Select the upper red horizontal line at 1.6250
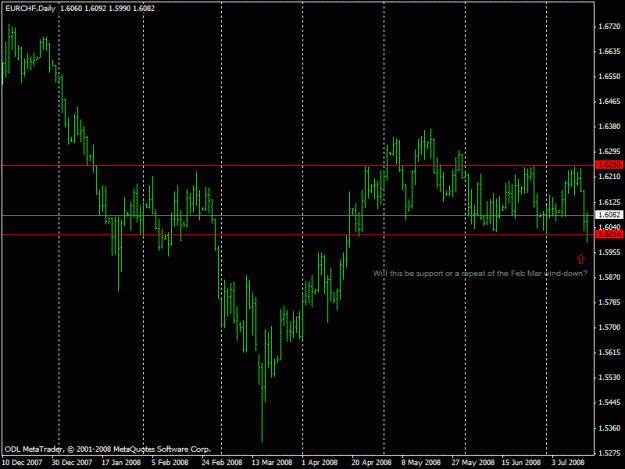 point(298,165)
